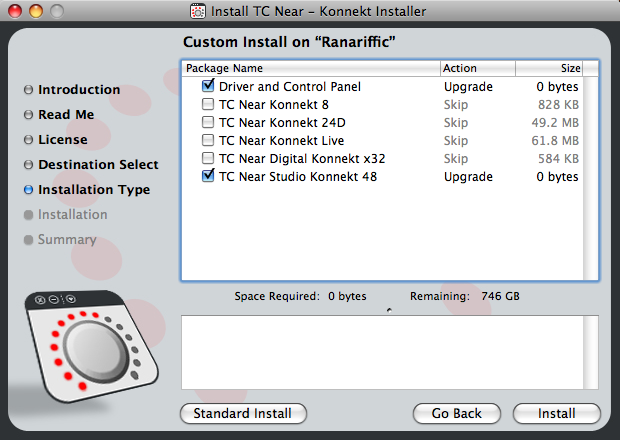Click the TC Near knob logo image
The image size is (620, 440).
point(91,346)
